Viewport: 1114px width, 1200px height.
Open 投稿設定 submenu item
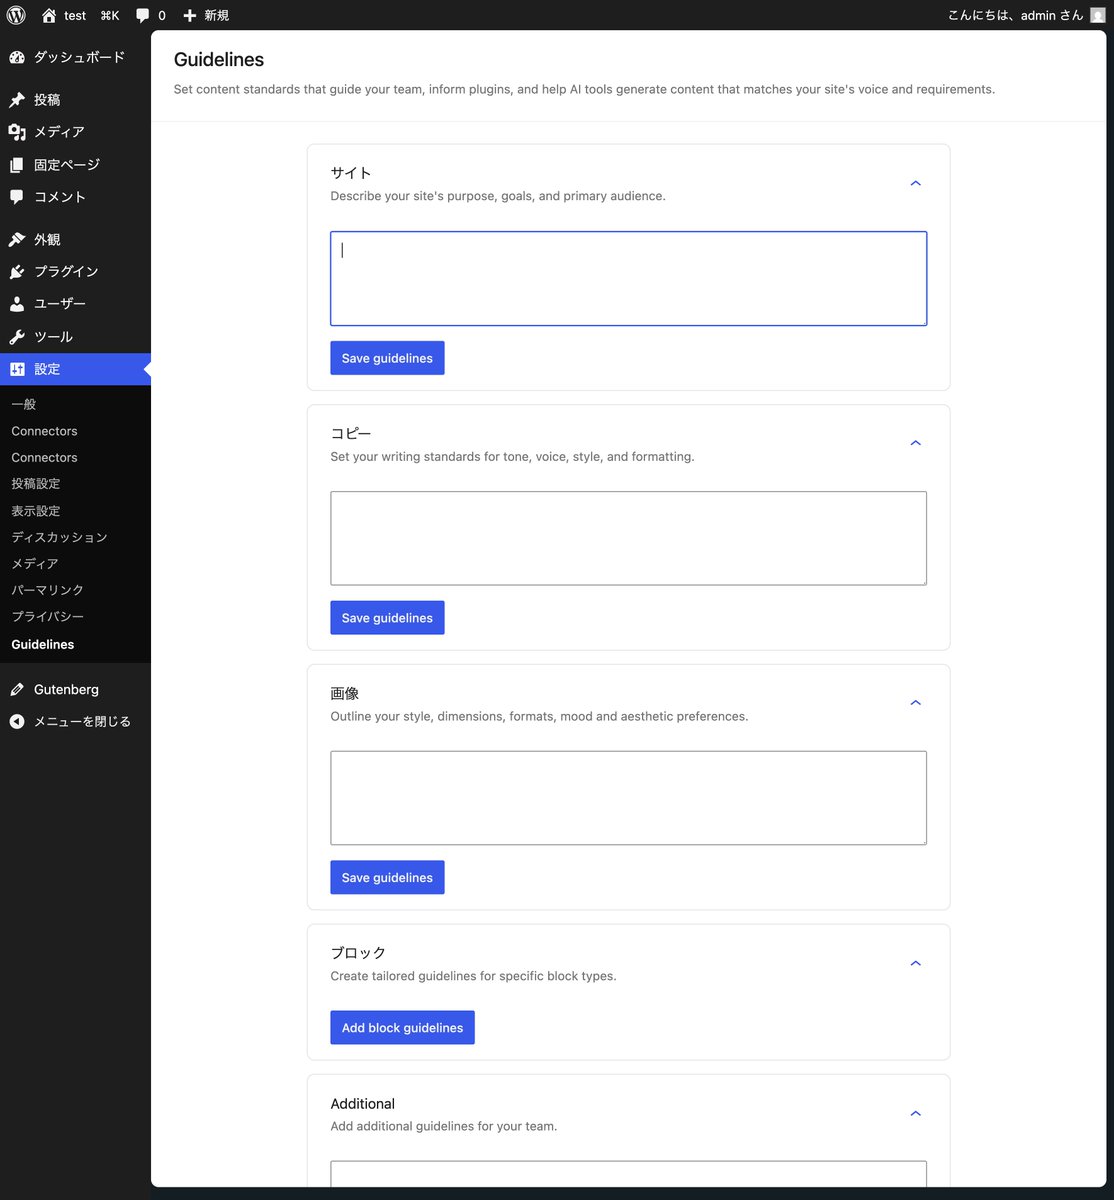36,484
